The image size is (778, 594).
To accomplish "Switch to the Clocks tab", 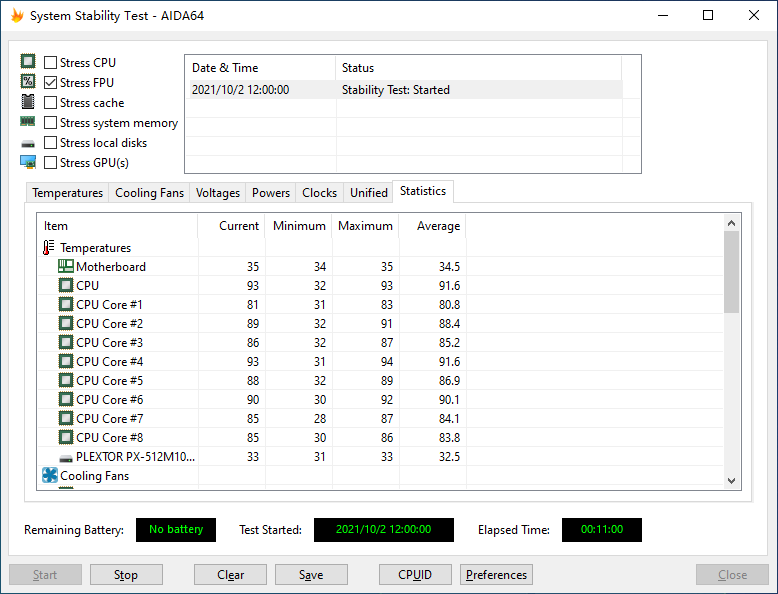I will click(x=320, y=193).
